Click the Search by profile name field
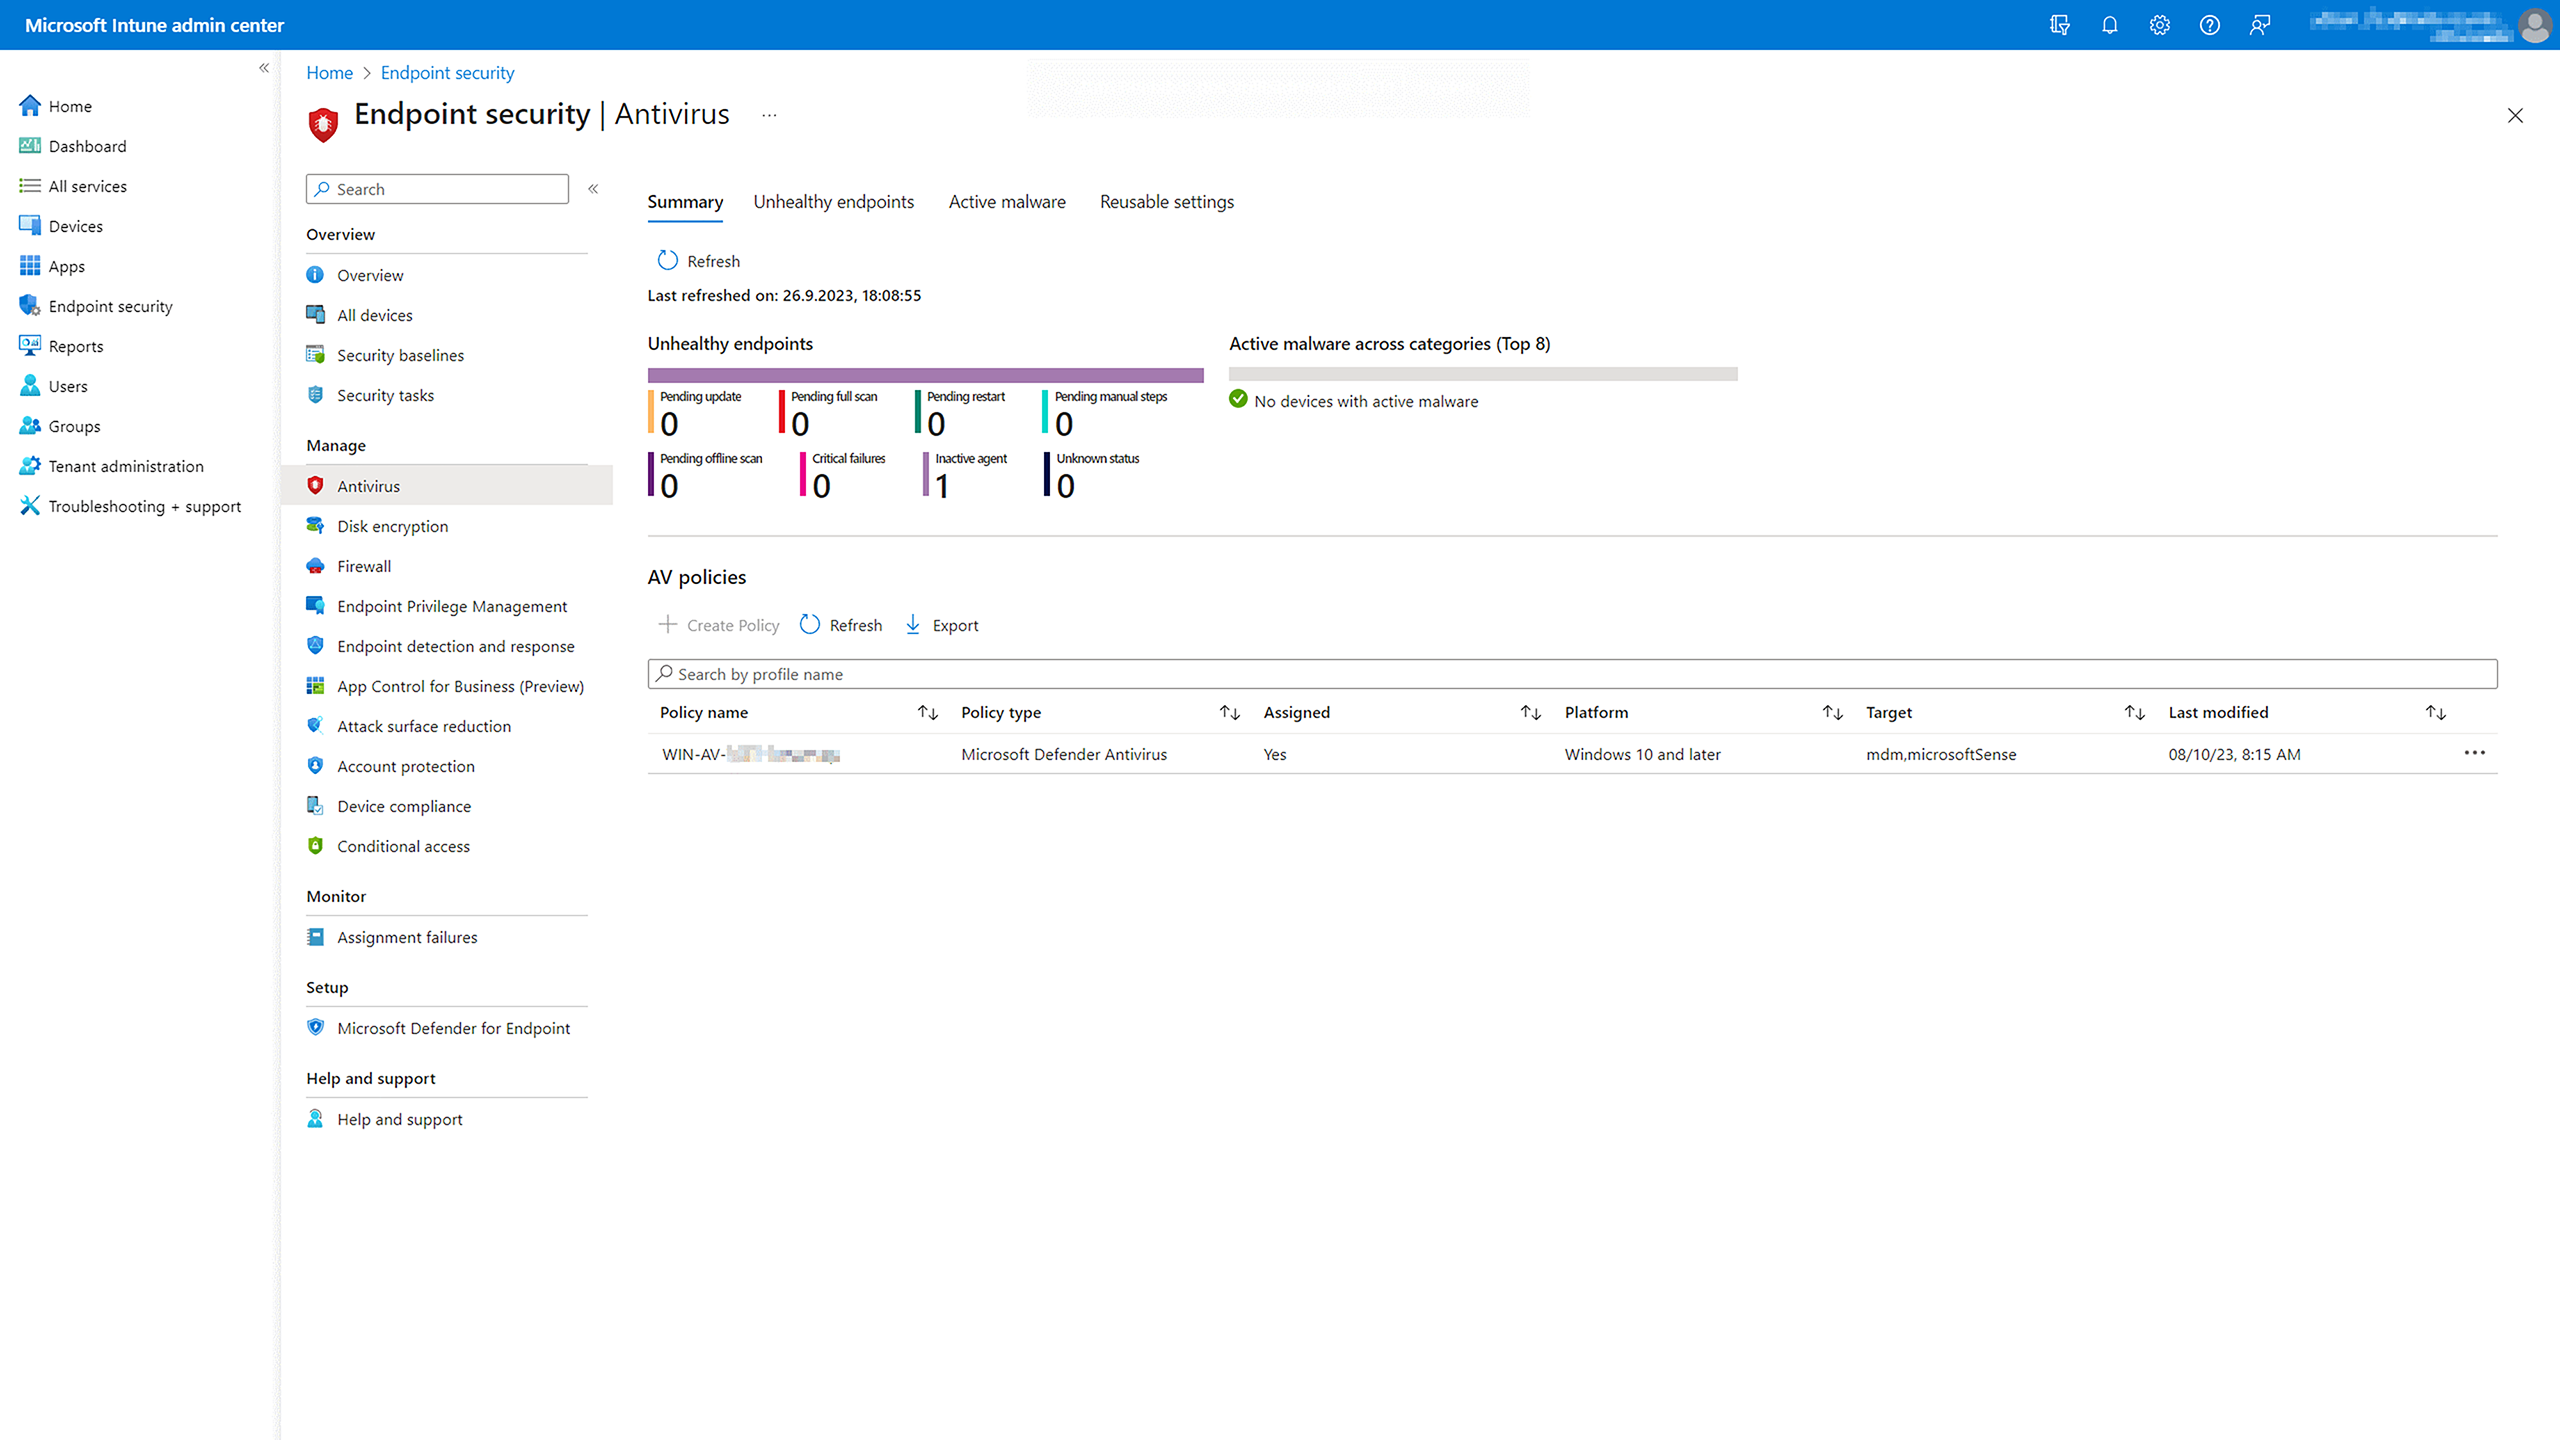This screenshot has height=1440, width=2560. click(x=1200, y=673)
